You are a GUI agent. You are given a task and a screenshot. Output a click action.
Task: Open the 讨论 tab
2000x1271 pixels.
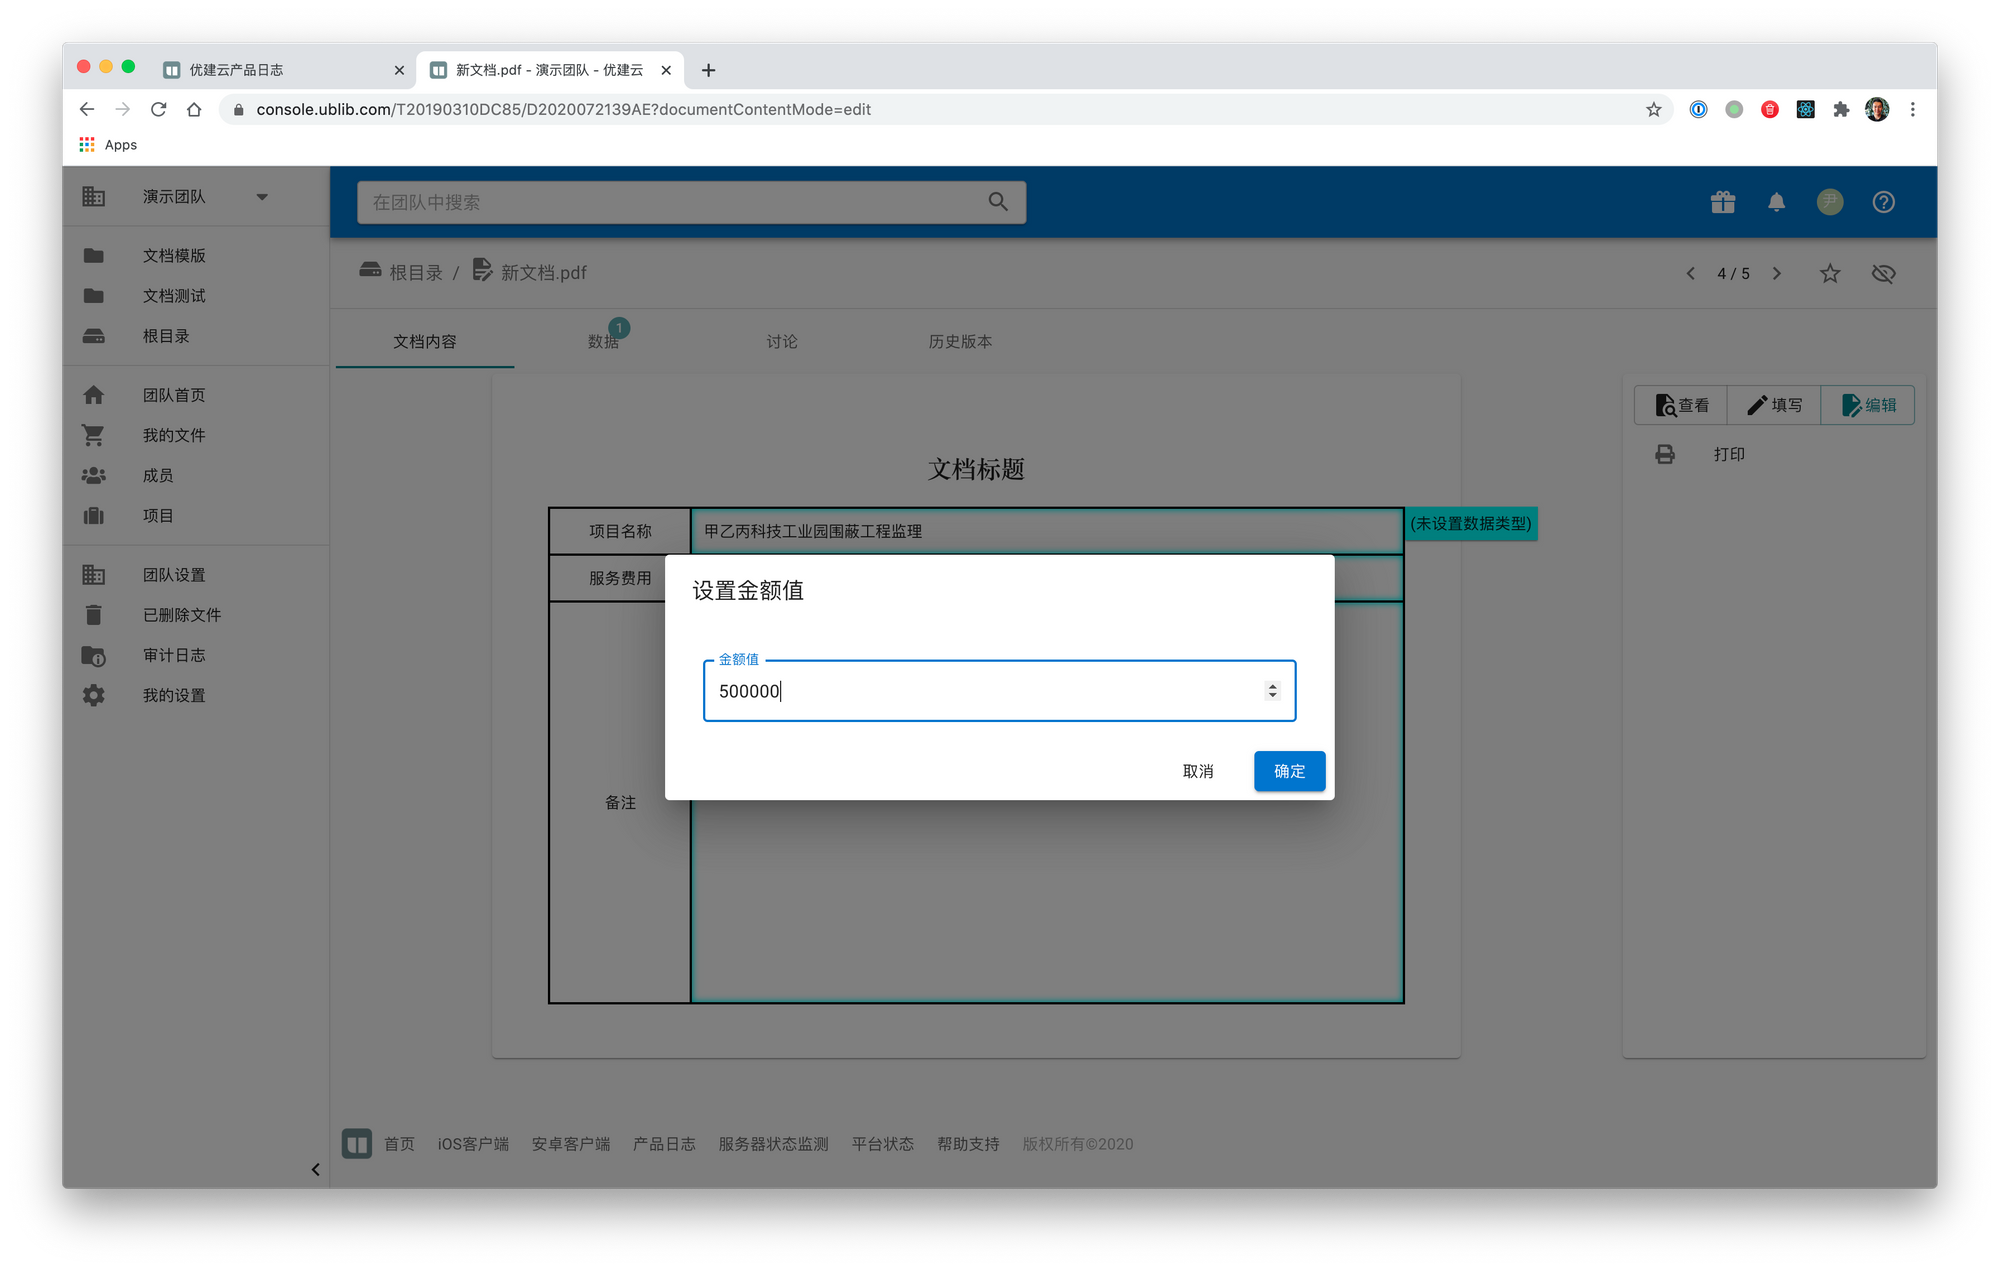point(781,342)
